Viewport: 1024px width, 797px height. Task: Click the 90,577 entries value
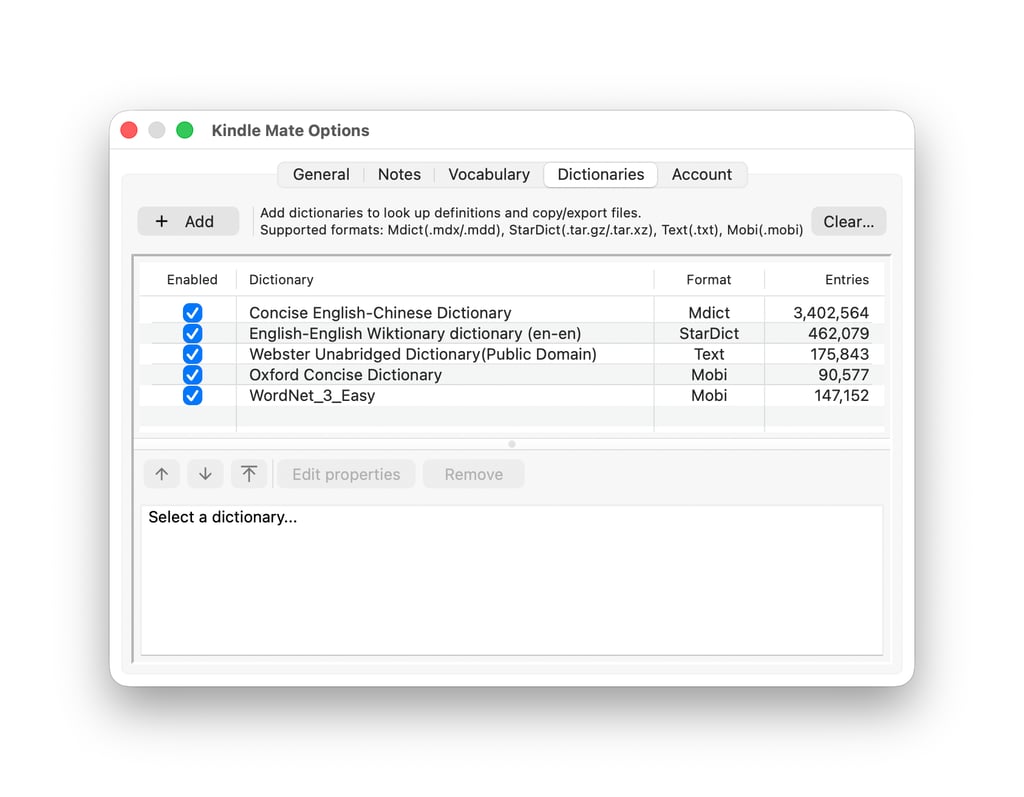(844, 375)
